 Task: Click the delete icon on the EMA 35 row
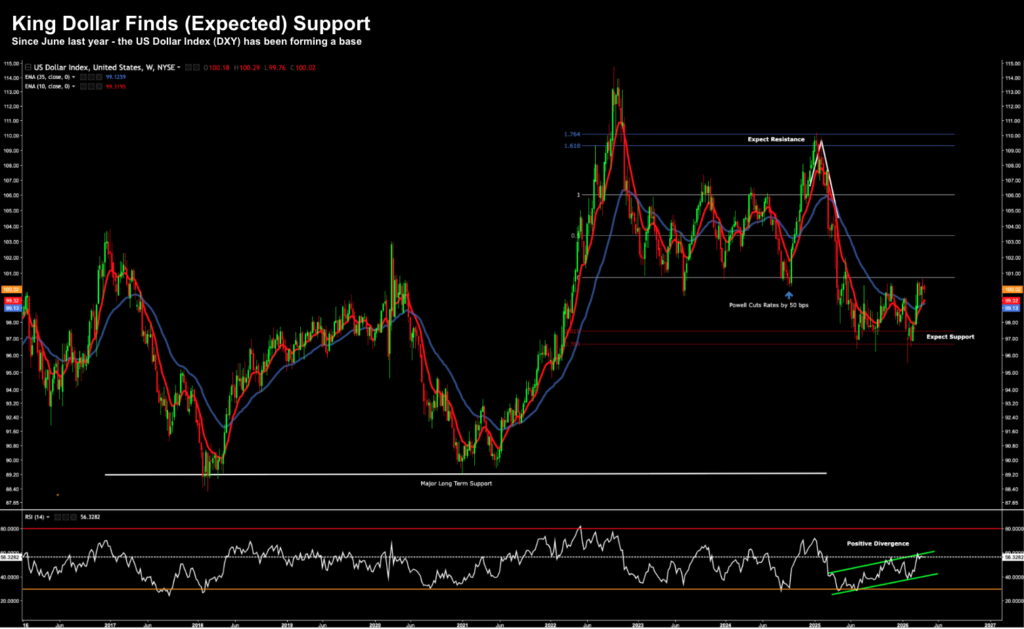99,76
